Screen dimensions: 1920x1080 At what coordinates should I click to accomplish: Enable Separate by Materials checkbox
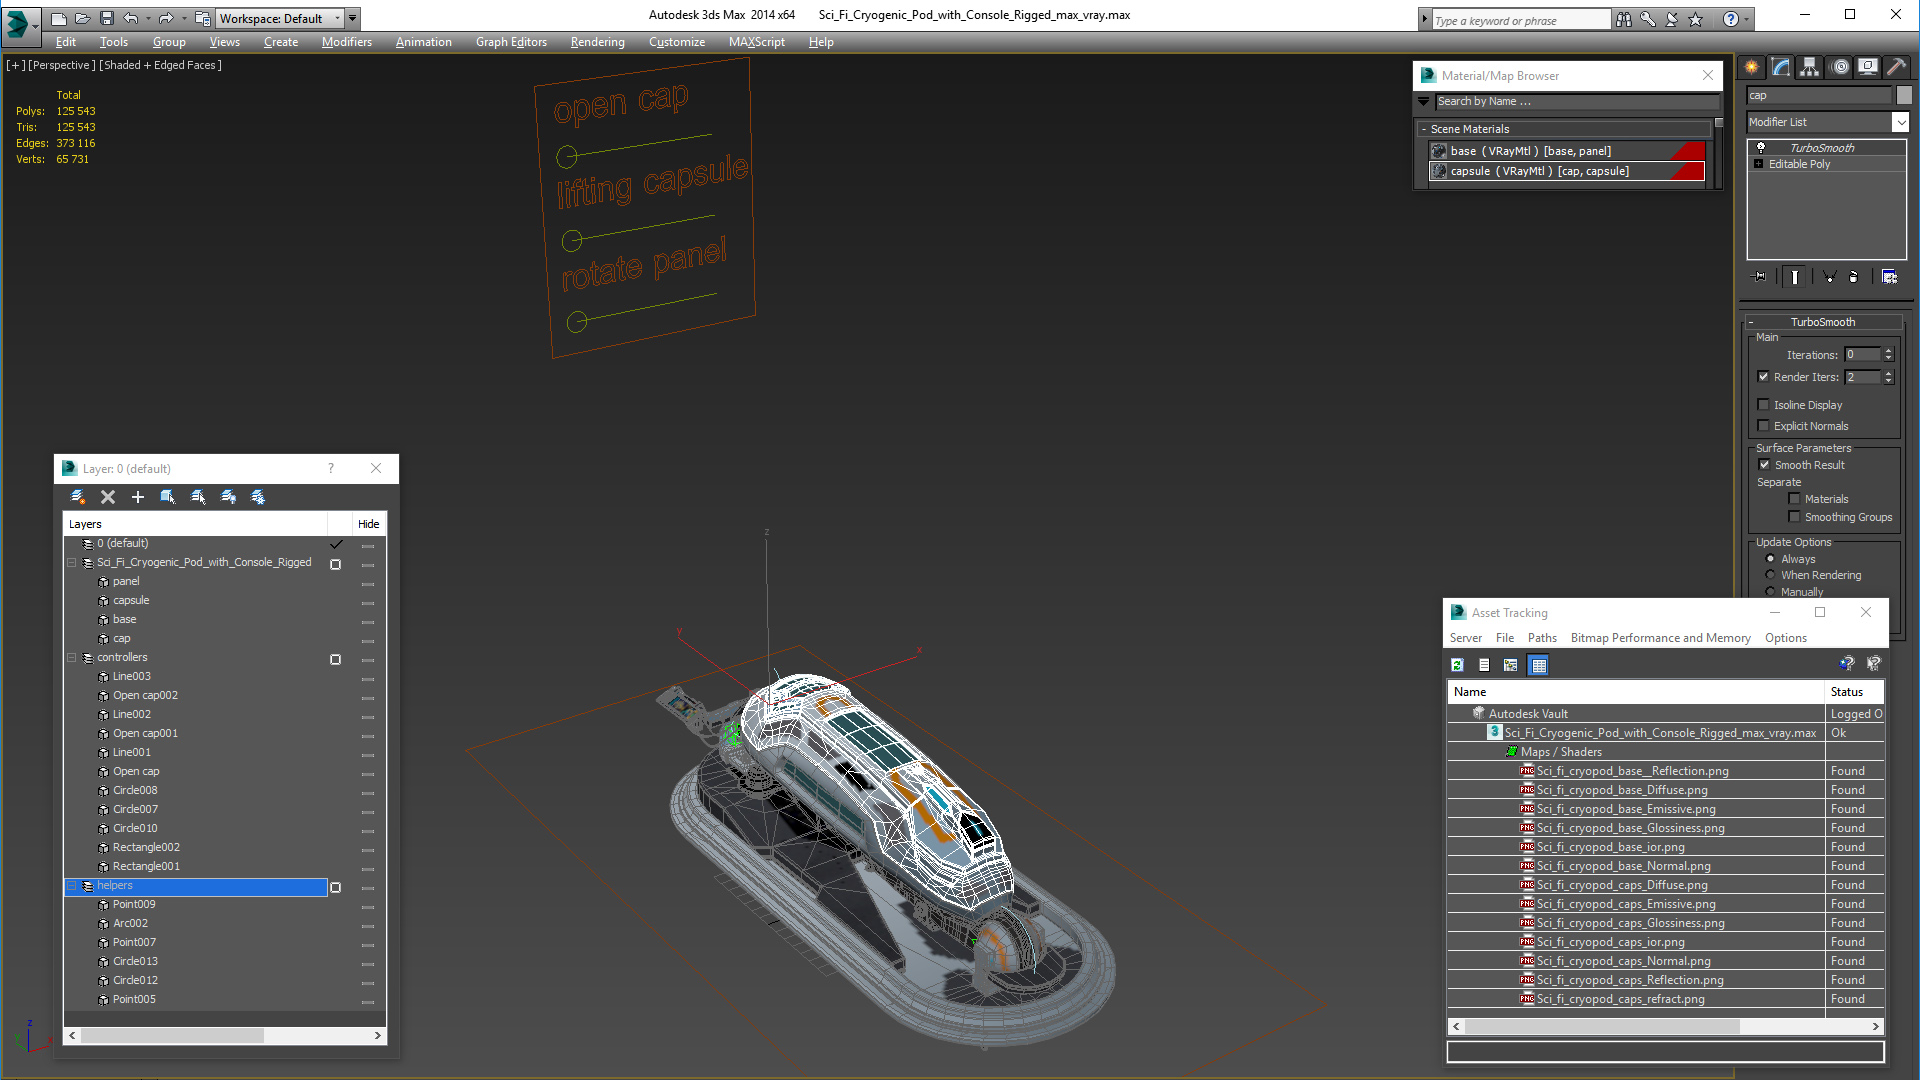1795,499
